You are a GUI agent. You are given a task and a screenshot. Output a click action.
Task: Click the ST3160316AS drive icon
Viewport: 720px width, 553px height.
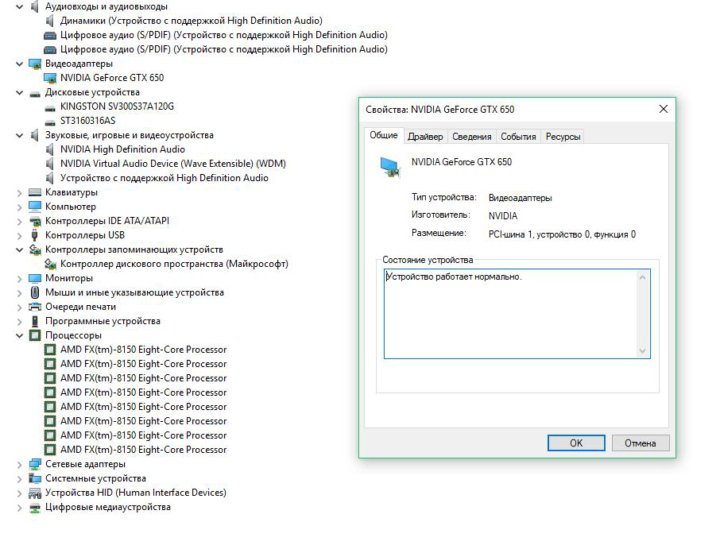(x=50, y=123)
